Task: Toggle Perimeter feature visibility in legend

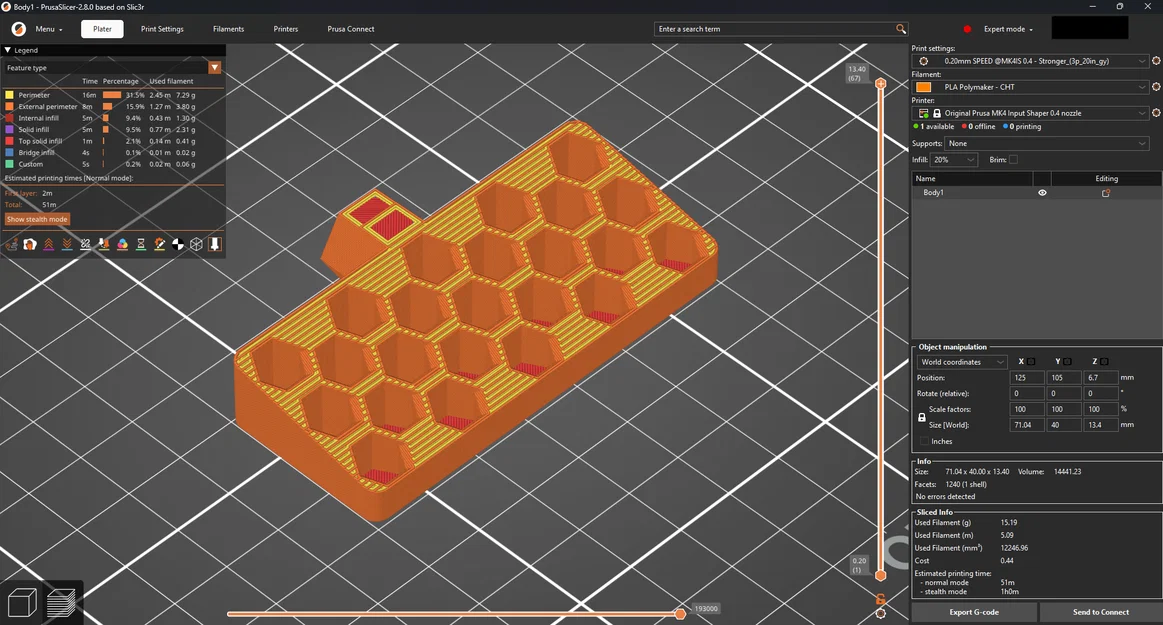Action: click(x=100, y=95)
